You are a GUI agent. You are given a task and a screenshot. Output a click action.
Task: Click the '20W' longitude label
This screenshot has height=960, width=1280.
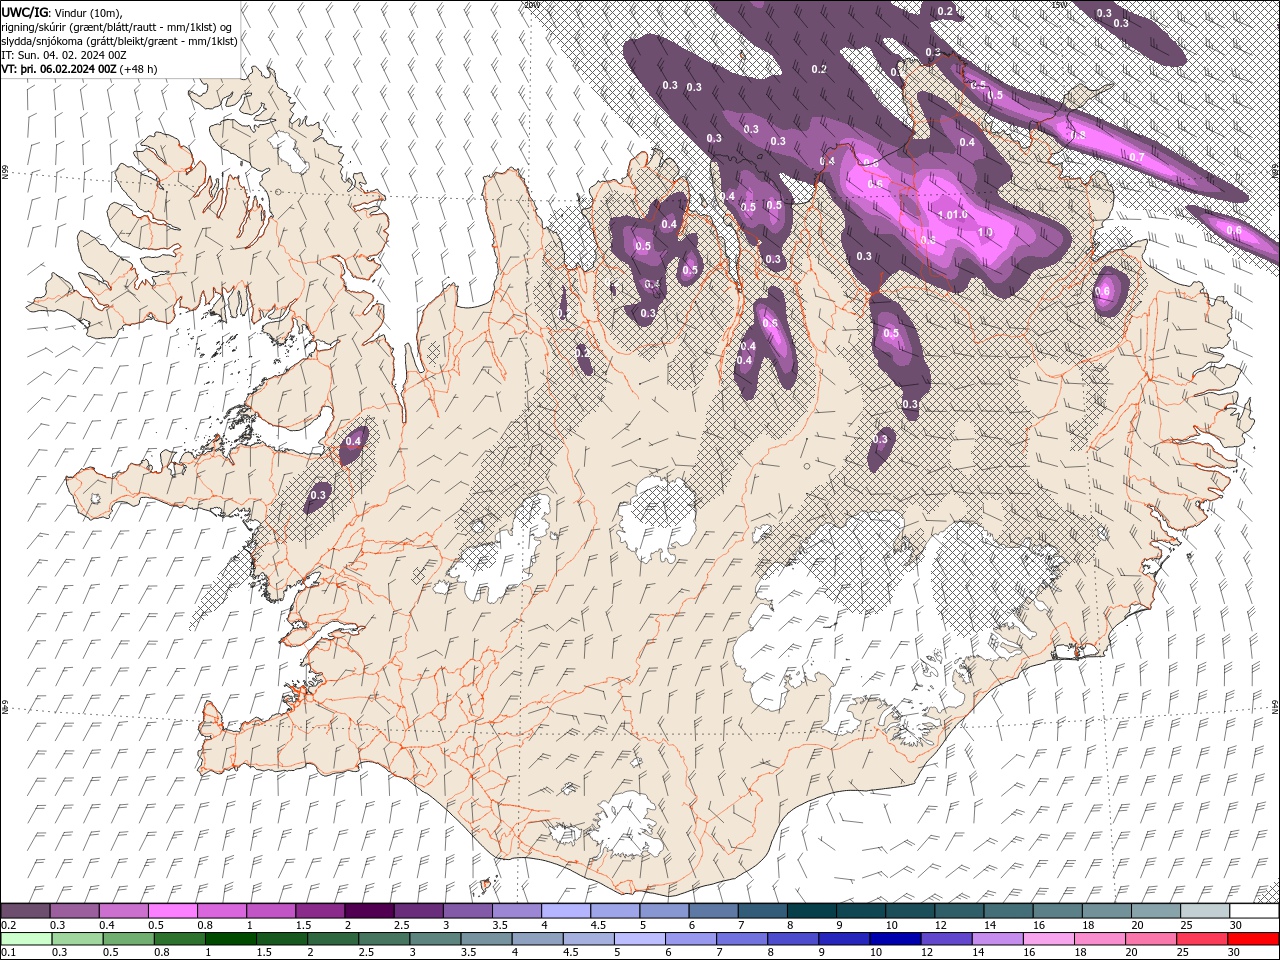tap(530, 4)
